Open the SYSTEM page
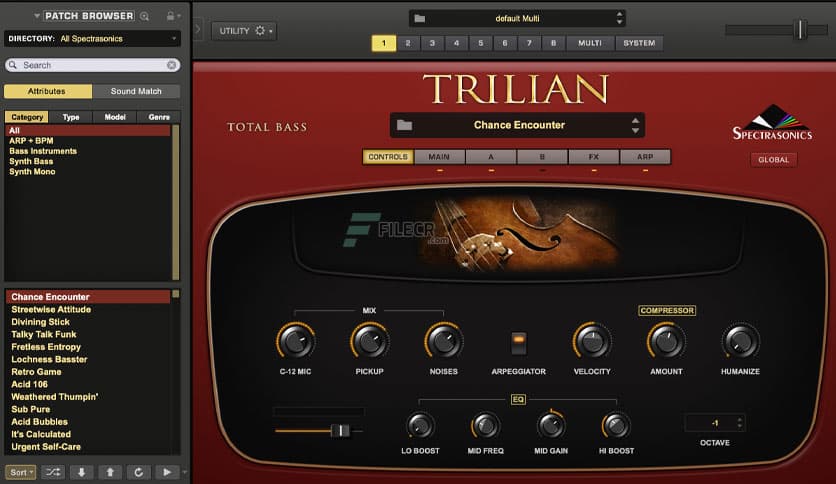Image resolution: width=836 pixels, height=484 pixels. click(x=639, y=43)
